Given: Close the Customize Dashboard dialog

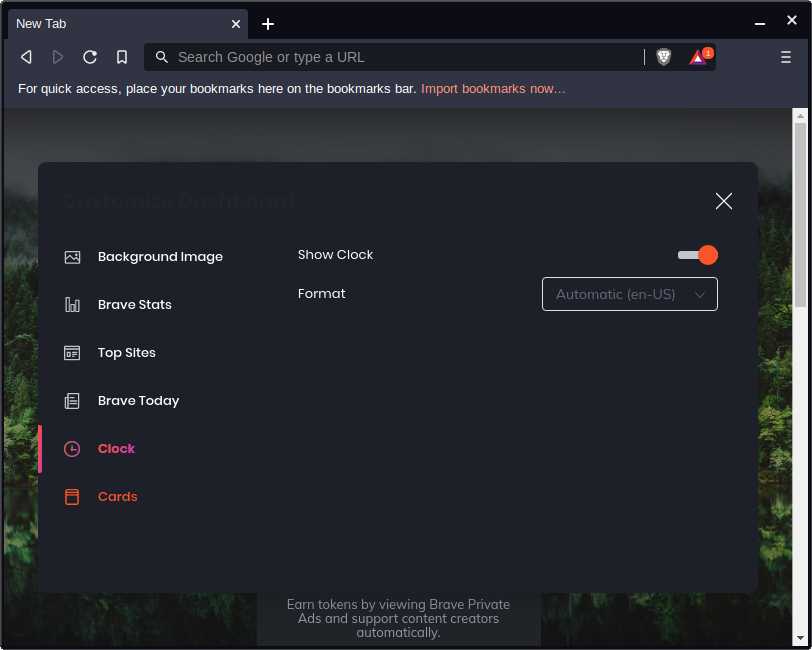Looking at the screenshot, I should click(x=724, y=201).
